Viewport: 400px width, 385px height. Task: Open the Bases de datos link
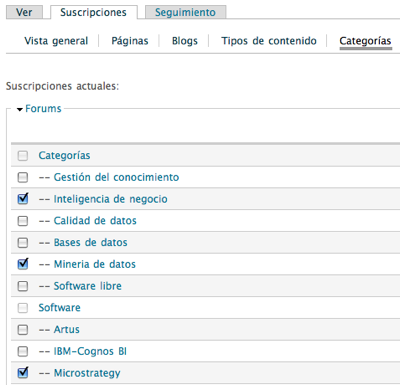tap(91, 242)
